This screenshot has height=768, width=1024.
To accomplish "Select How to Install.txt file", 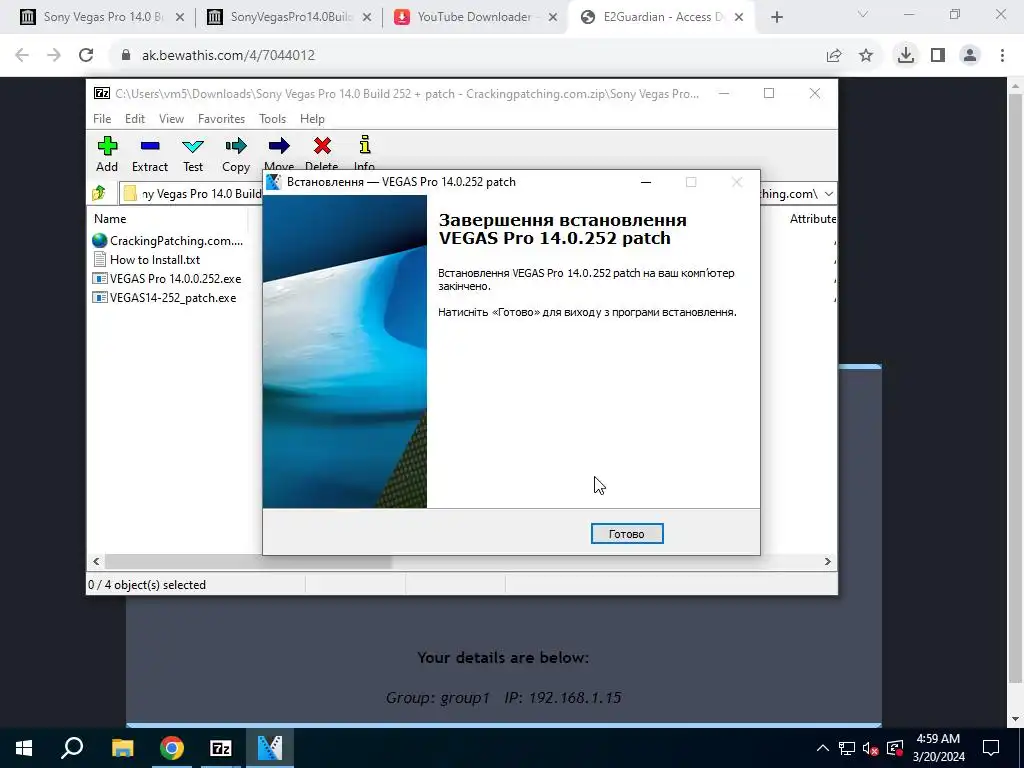I will 146,259.
